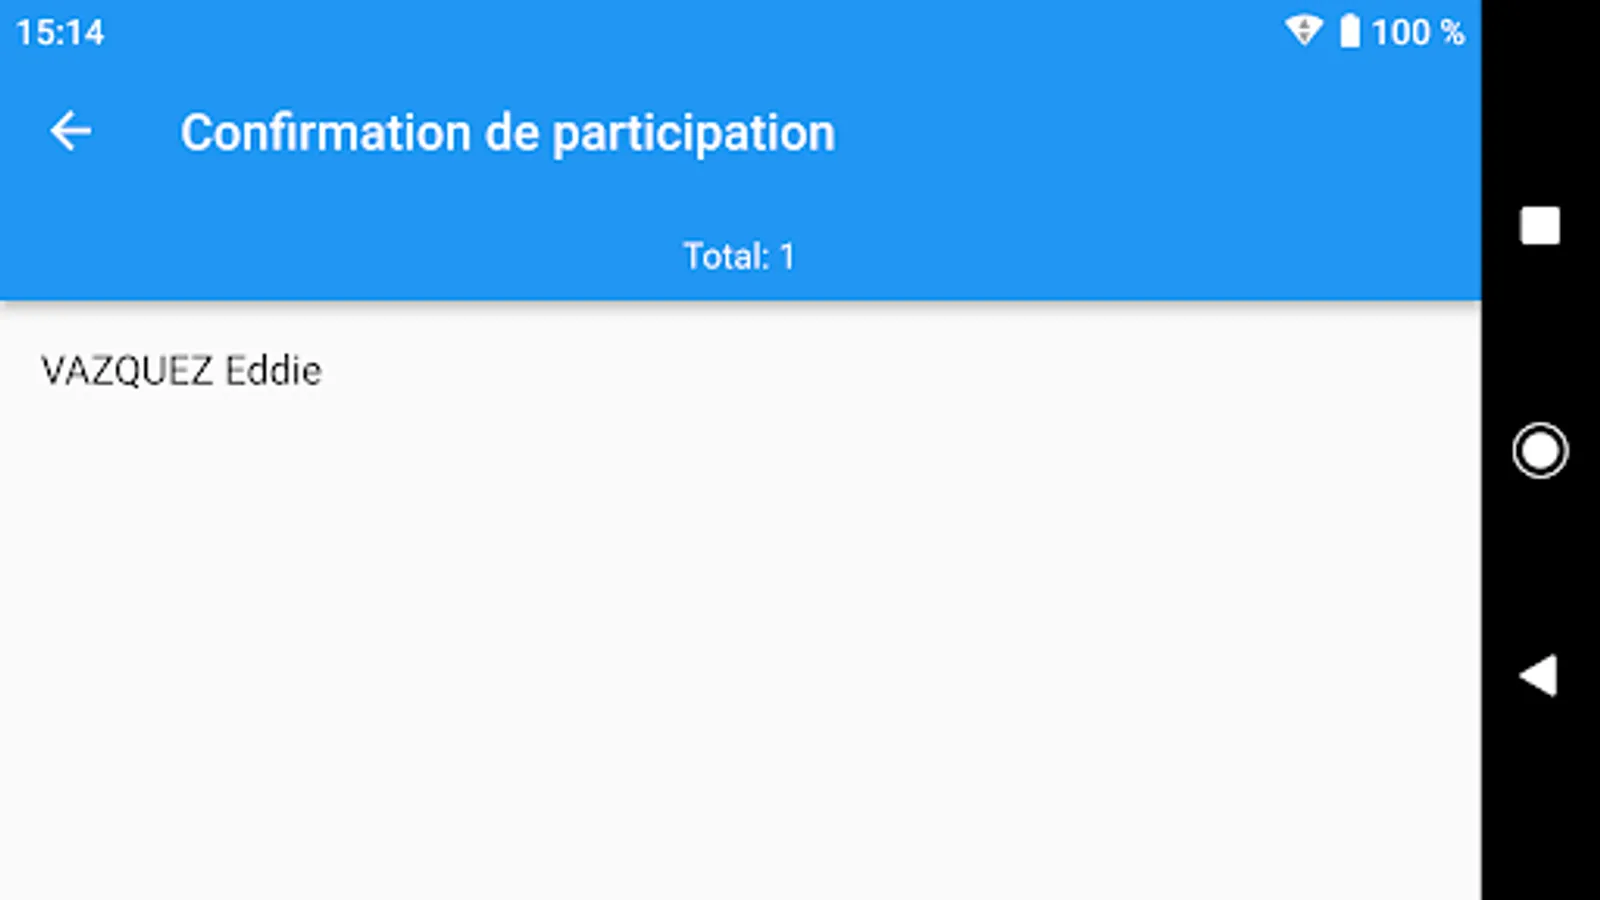Click the surname "VAZQUEZ" in the list
1600x900 pixels.
click(127, 371)
